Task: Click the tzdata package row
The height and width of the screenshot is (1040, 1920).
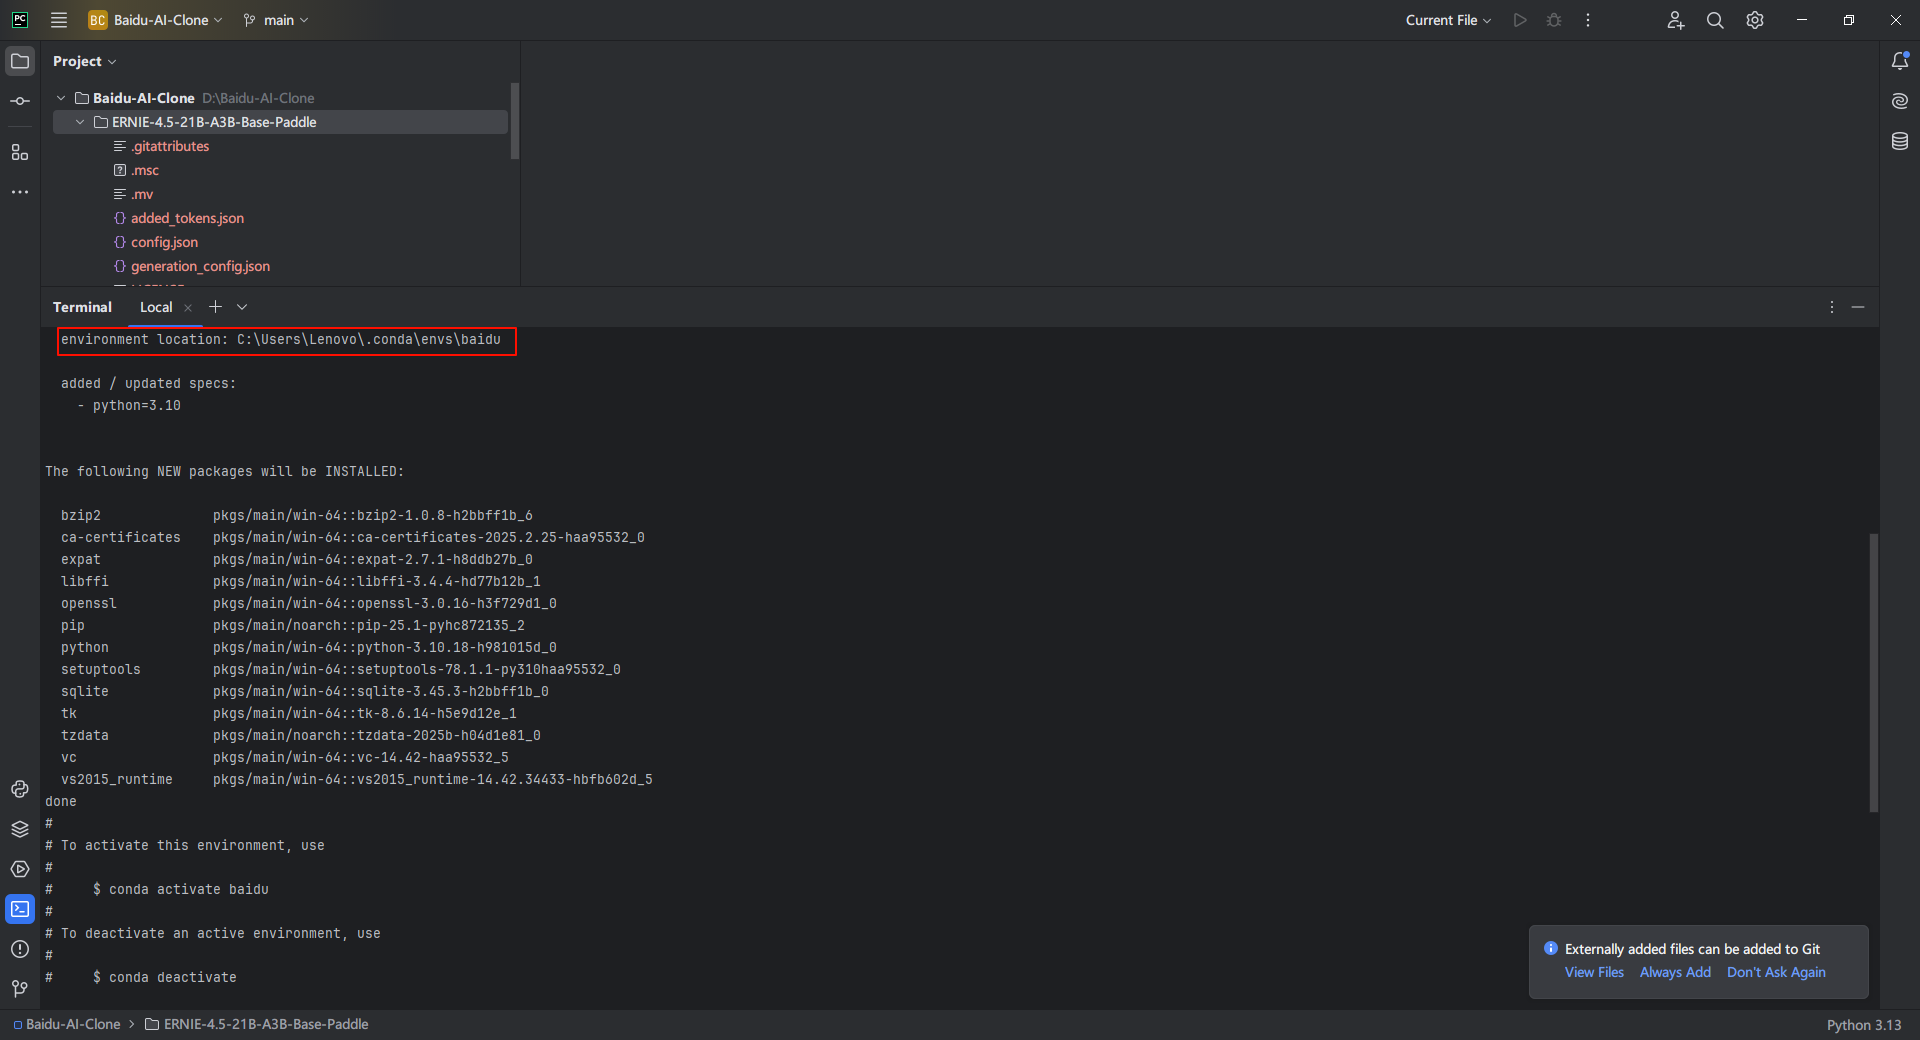Action: point(301,735)
